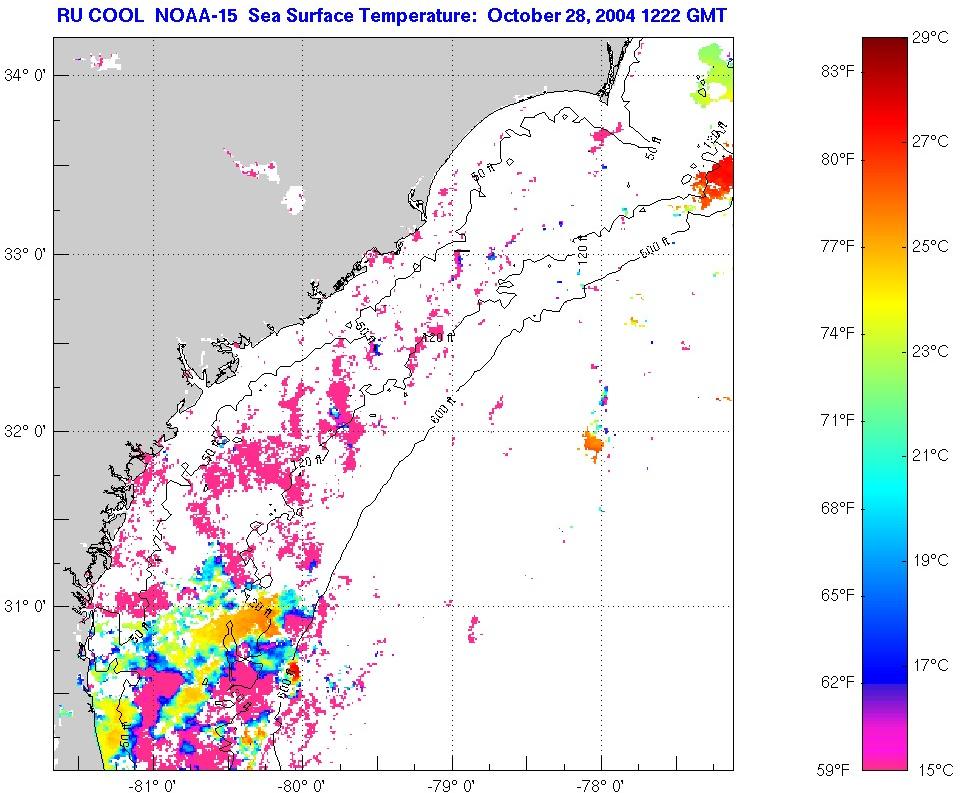The image size is (960, 793).
Task: Click the 68°F colorbar label
Action: [838, 508]
